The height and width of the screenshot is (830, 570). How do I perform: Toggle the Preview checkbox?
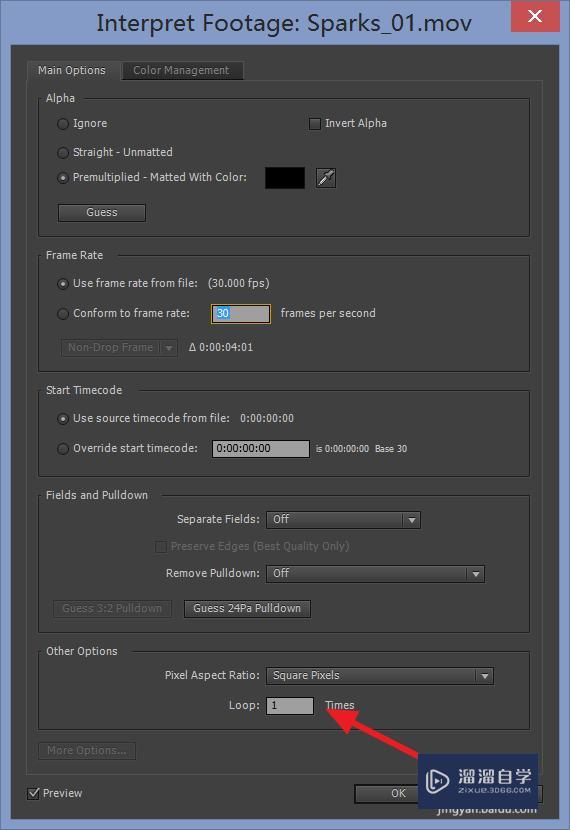[x=33, y=793]
